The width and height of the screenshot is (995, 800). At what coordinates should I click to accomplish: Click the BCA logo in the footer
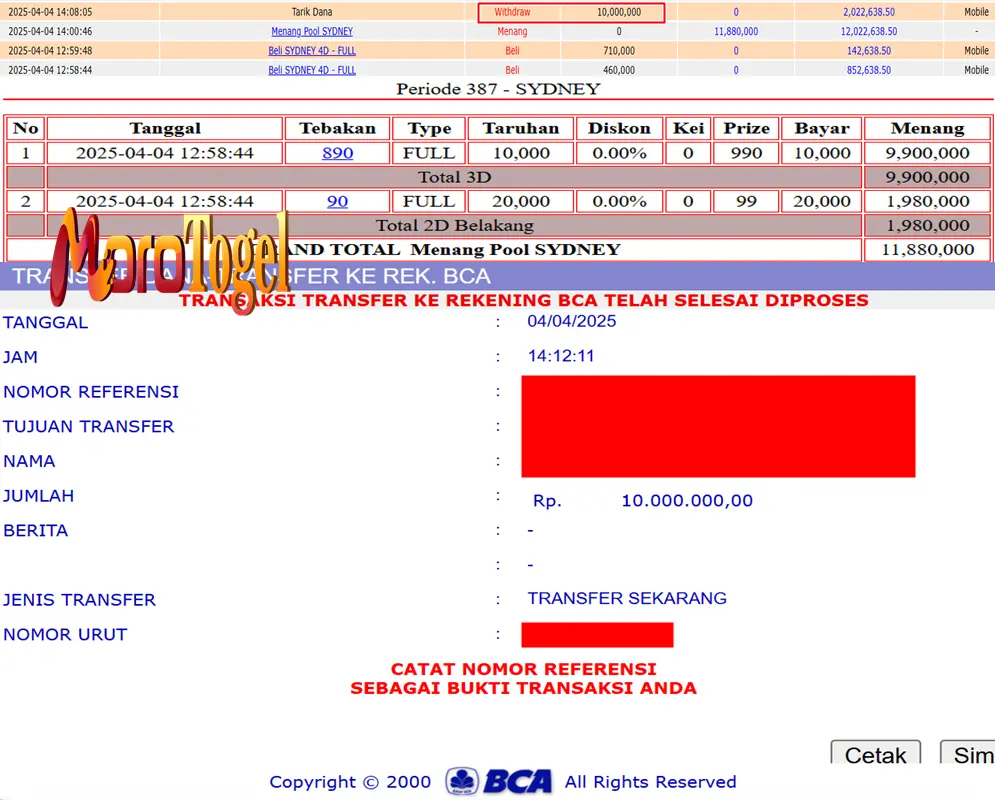point(499,782)
